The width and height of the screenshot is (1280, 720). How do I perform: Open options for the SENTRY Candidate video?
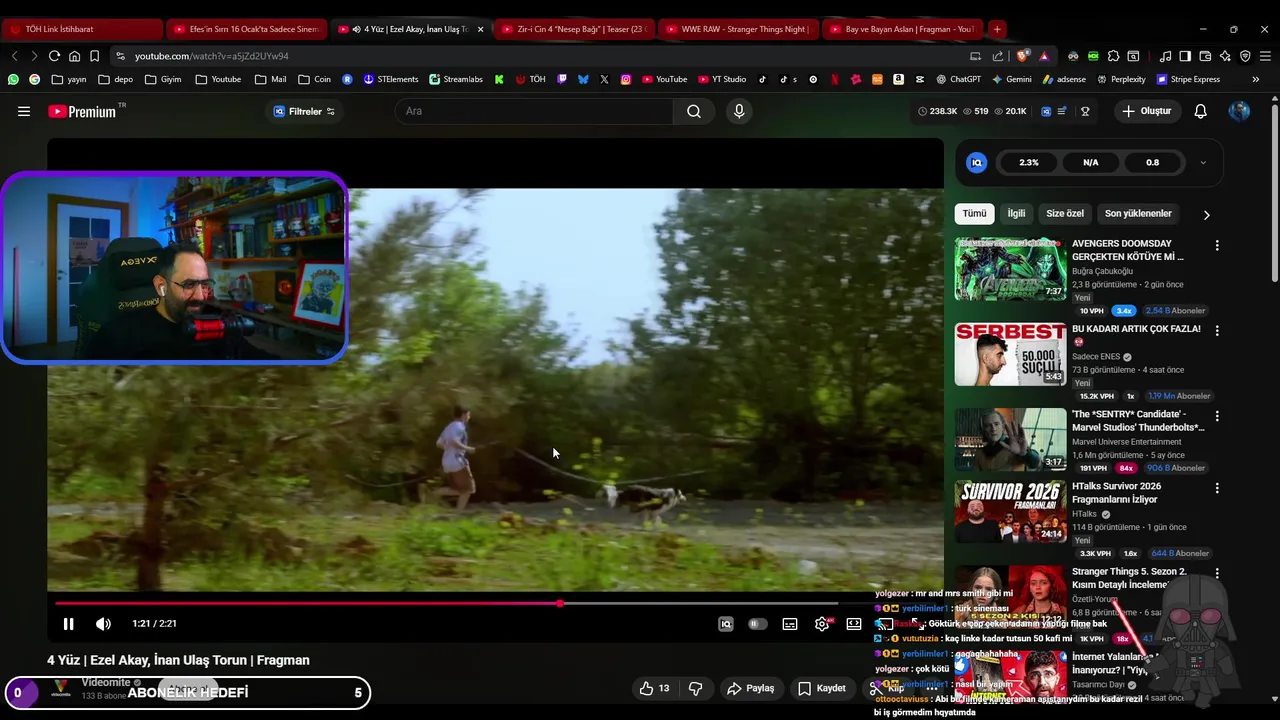pyautogui.click(x=1217, y=415)
